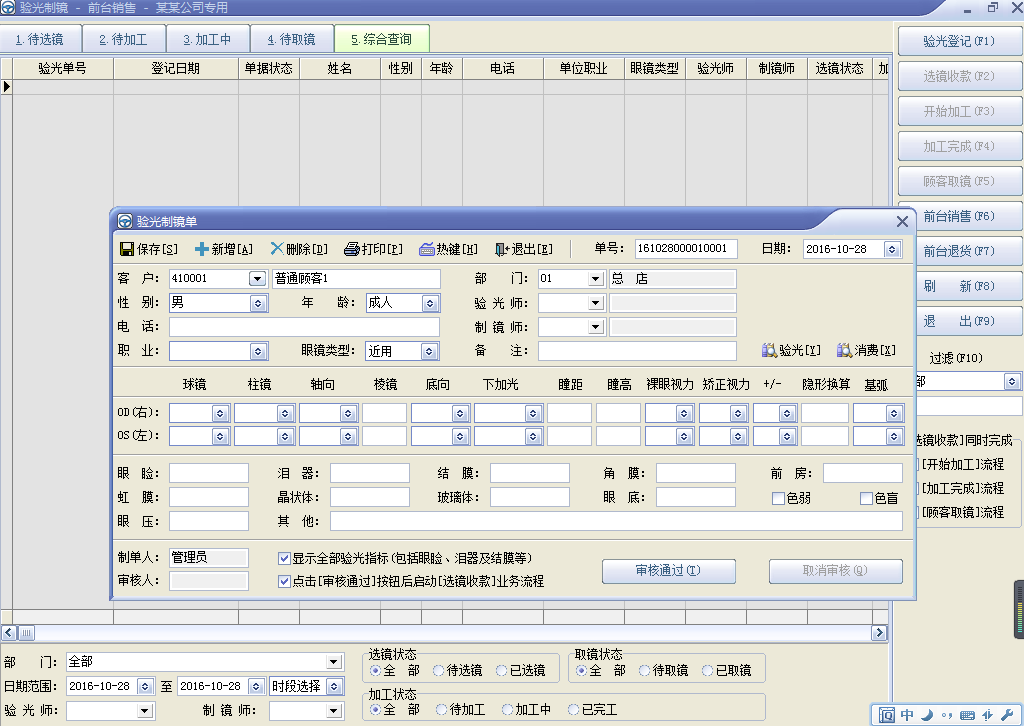The image size is (1024, 726).
Task: Check the 色弱 checkbox
Action: (778, 499)
